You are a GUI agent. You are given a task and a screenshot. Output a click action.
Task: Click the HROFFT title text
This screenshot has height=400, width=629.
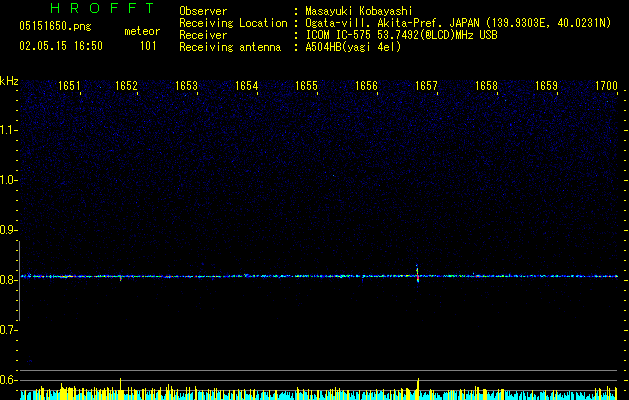point(103,8)
